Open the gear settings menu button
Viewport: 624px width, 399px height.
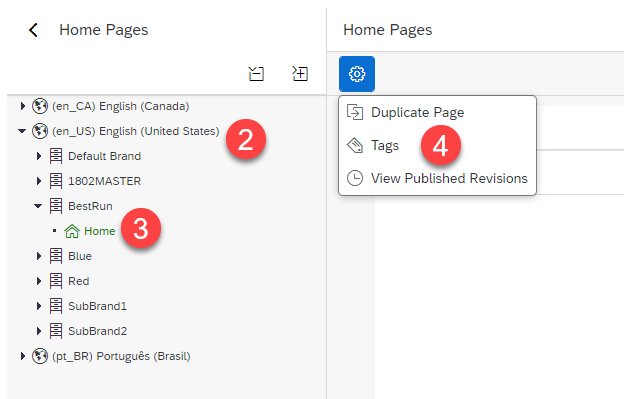point(357,74)
